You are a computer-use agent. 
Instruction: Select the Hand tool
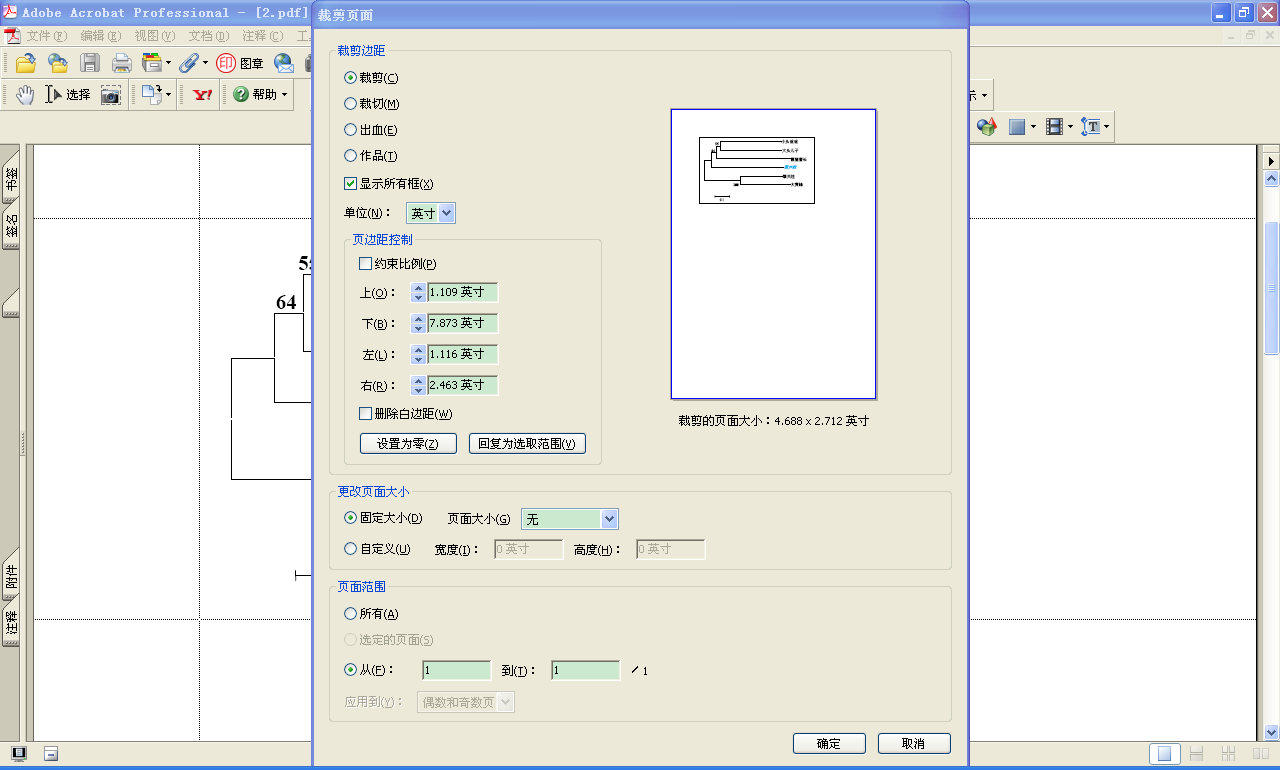tap(24, 95)
